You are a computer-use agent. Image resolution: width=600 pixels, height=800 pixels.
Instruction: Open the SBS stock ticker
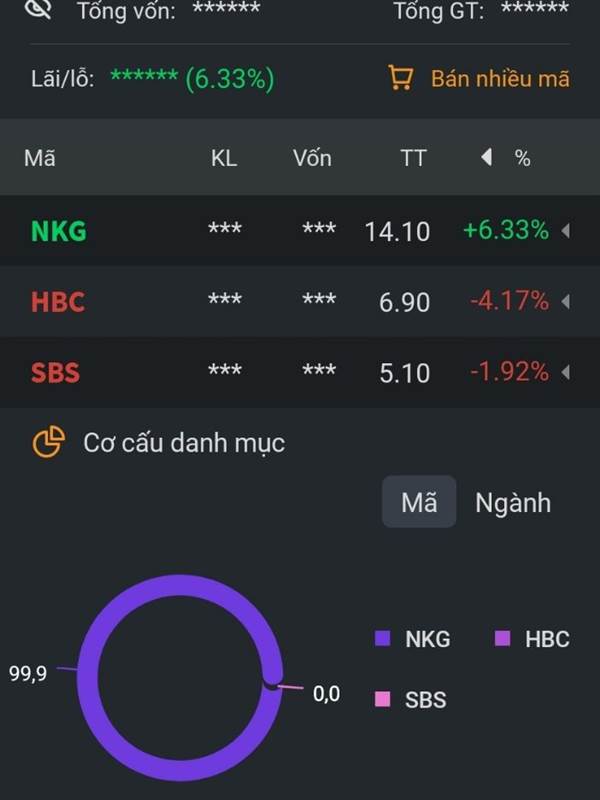pos(56,372)
